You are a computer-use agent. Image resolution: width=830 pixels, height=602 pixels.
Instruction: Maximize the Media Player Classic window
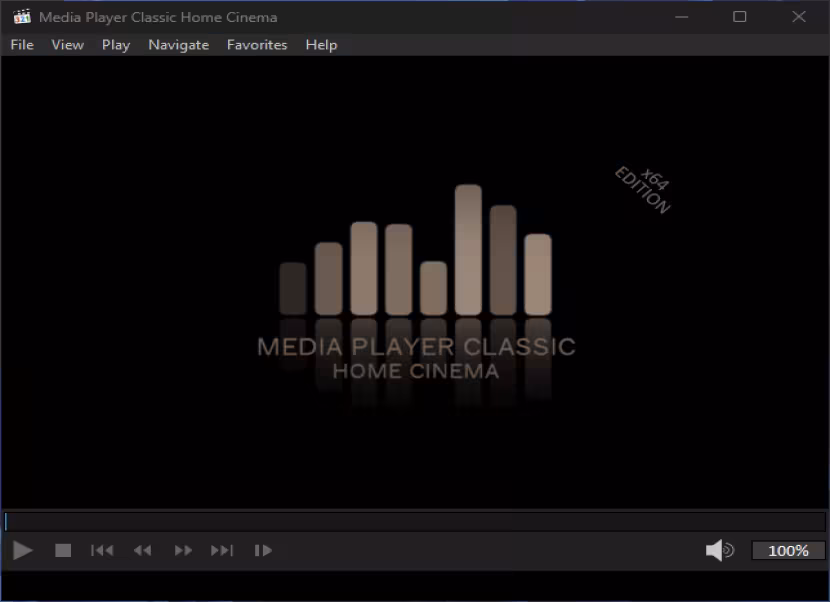(x=739, y=17)
